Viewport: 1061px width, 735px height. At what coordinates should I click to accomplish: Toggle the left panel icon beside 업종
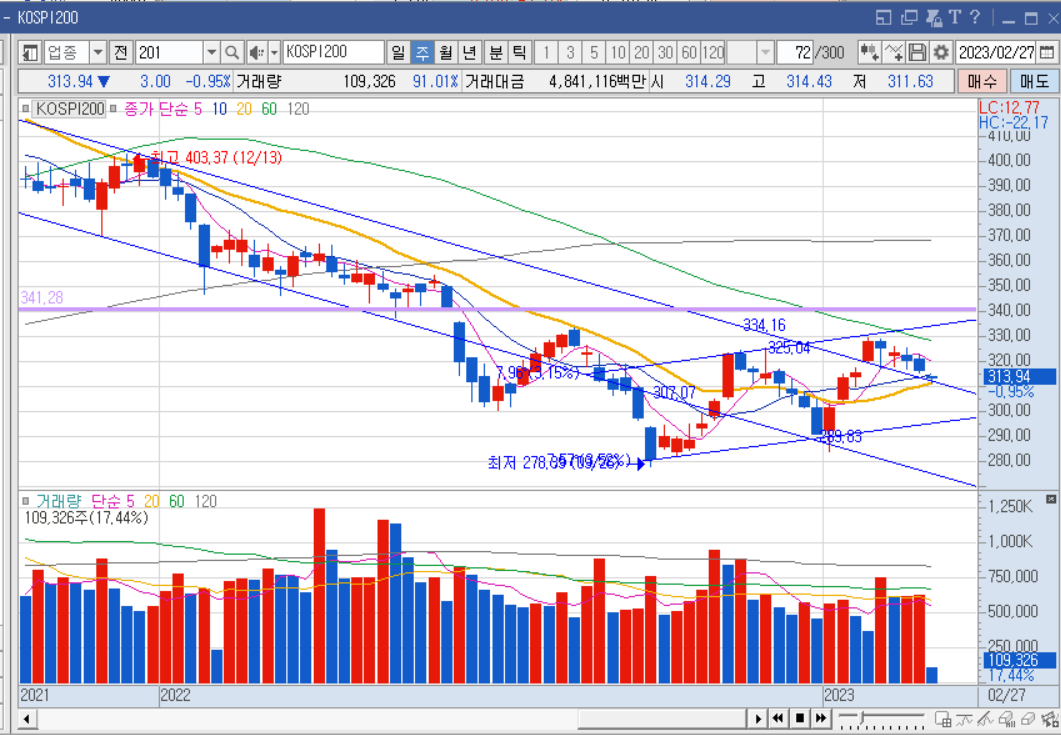pyautogui.click(x=30, y=52)
